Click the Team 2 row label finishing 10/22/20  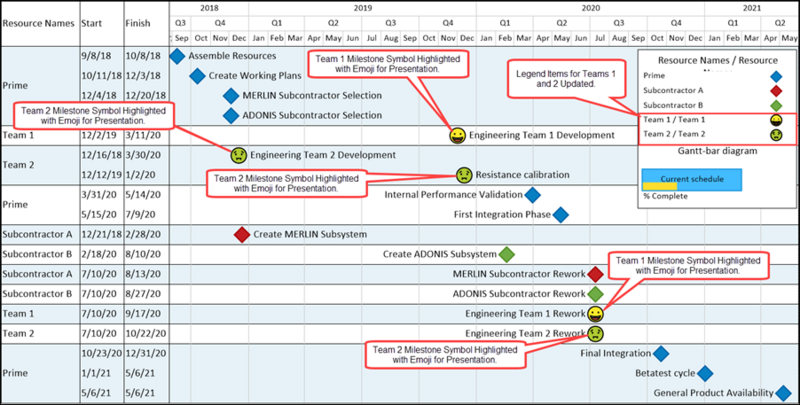coord(18,334)
